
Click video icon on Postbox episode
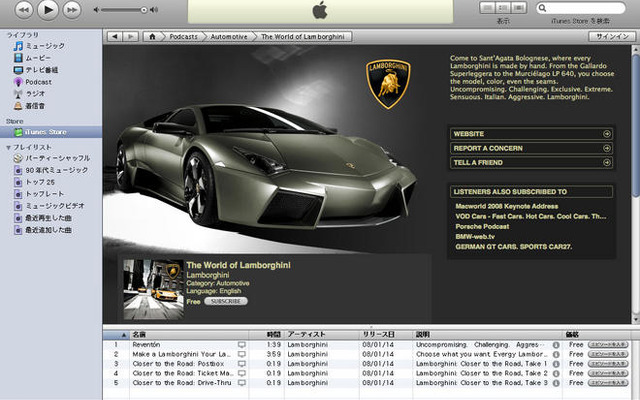click(242, 364)
